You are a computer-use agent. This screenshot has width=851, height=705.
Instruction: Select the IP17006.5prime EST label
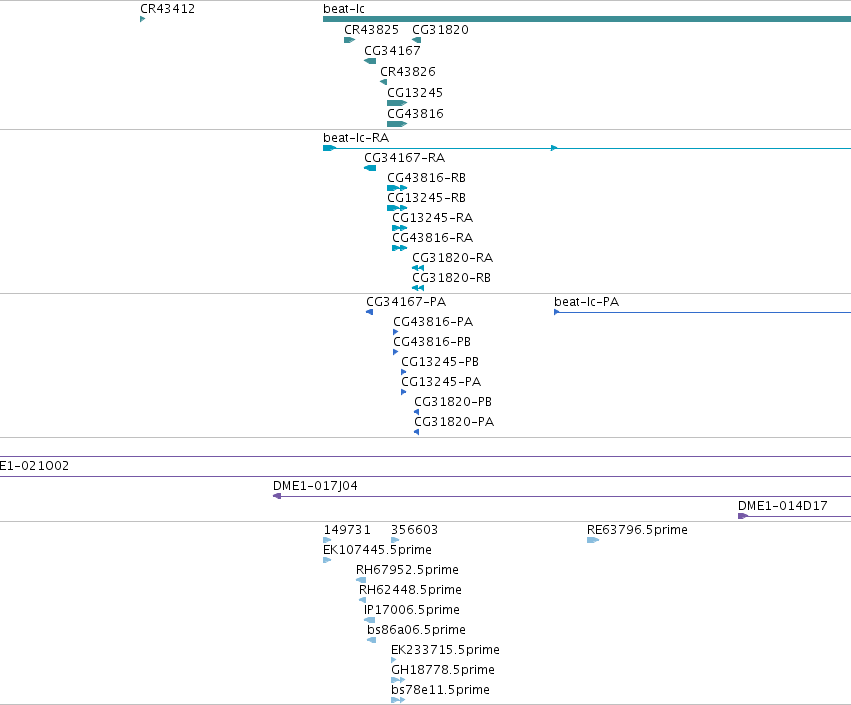pos(412,610)
